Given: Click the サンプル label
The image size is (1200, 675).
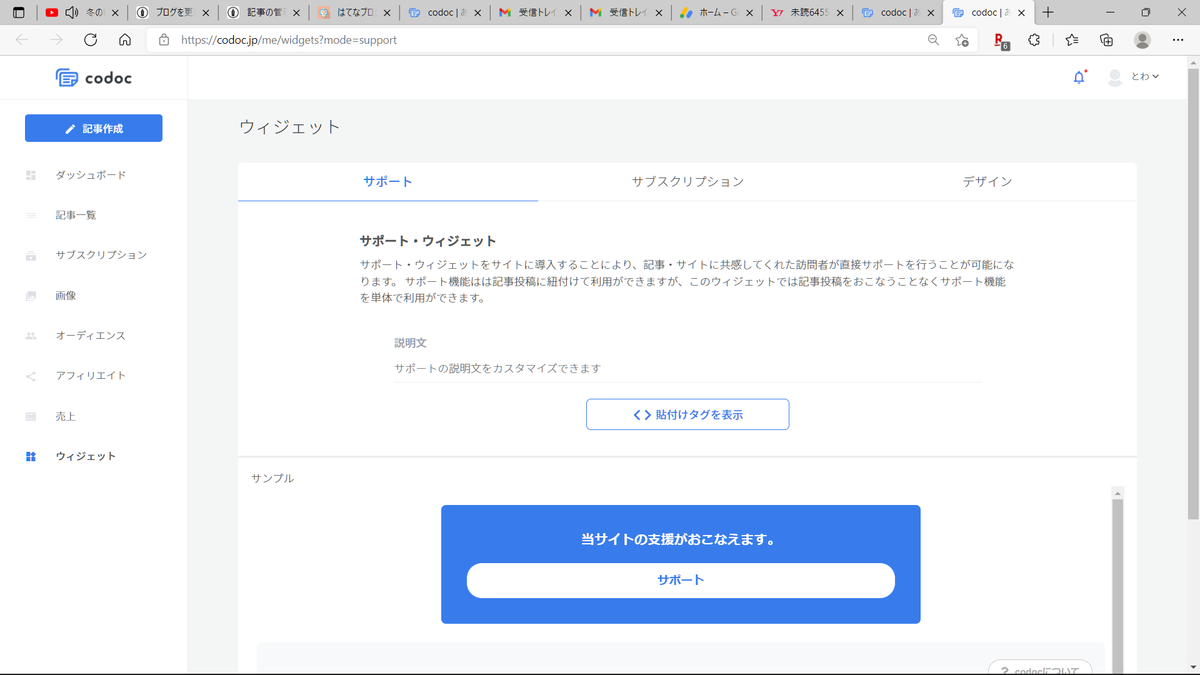Looking at the screenshot, I should point(273,478).
